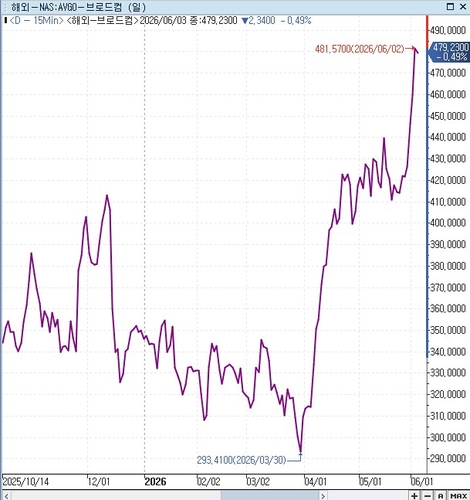Maximize the chart panel
This screenshot has width=470, height=500.
coord(450,6)
